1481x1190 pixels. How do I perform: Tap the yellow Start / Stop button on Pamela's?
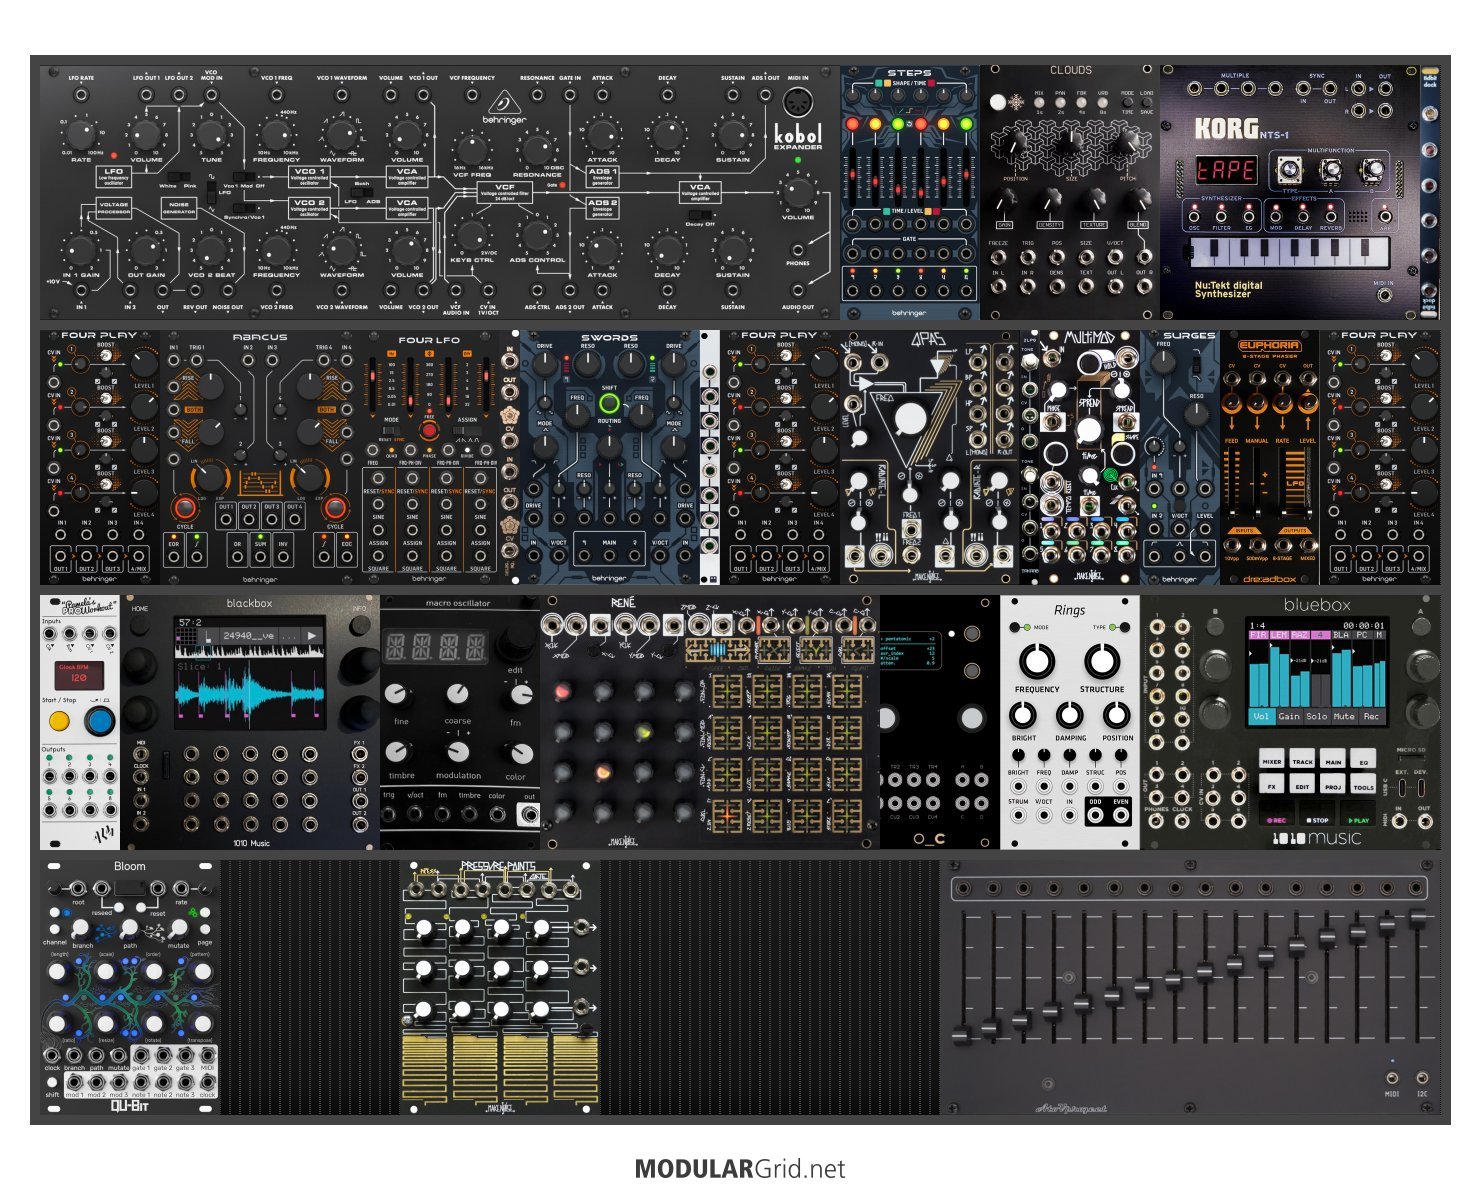pos(60,720)
